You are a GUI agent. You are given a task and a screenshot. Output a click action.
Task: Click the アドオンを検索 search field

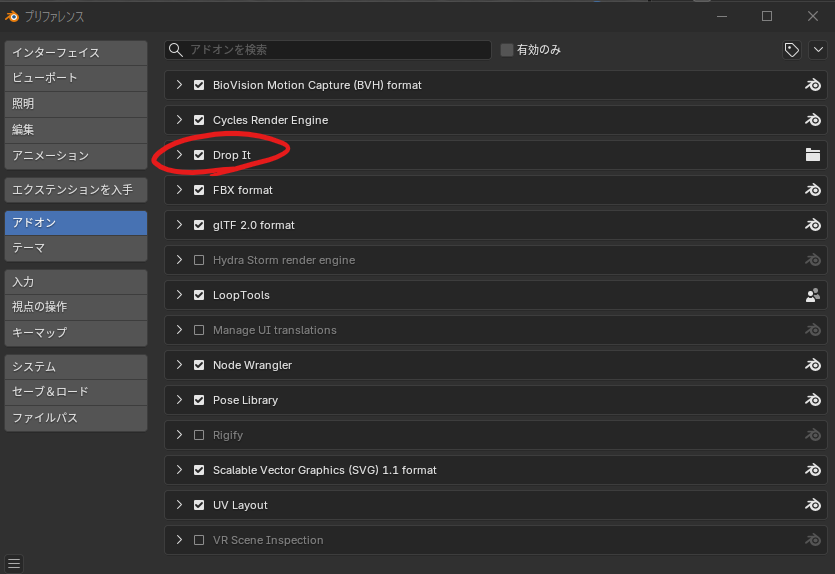[x=330, y=50]
